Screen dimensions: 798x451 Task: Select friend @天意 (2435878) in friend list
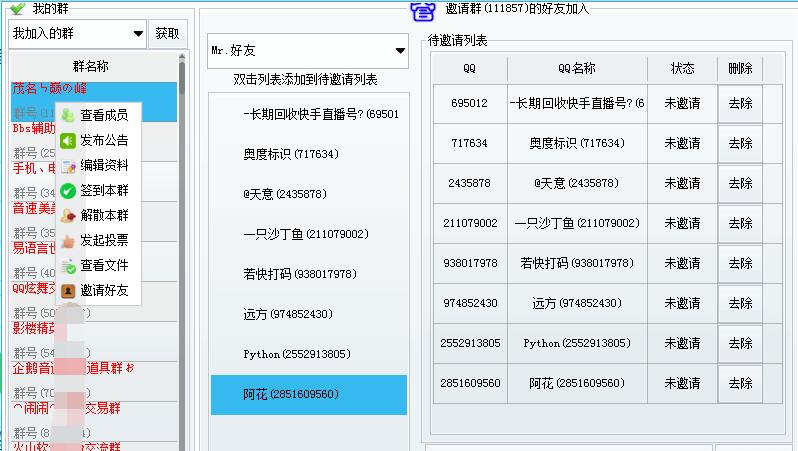(x=308, y=194)
